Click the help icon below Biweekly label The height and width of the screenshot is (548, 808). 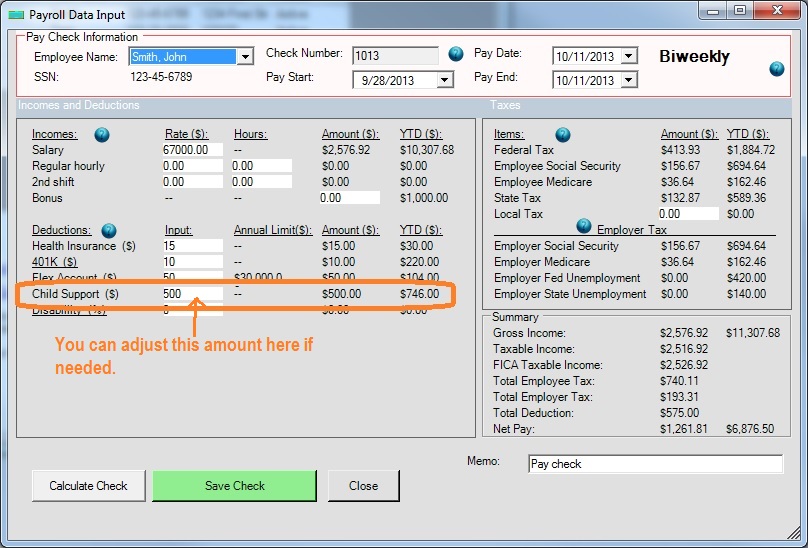coord(777,69)
